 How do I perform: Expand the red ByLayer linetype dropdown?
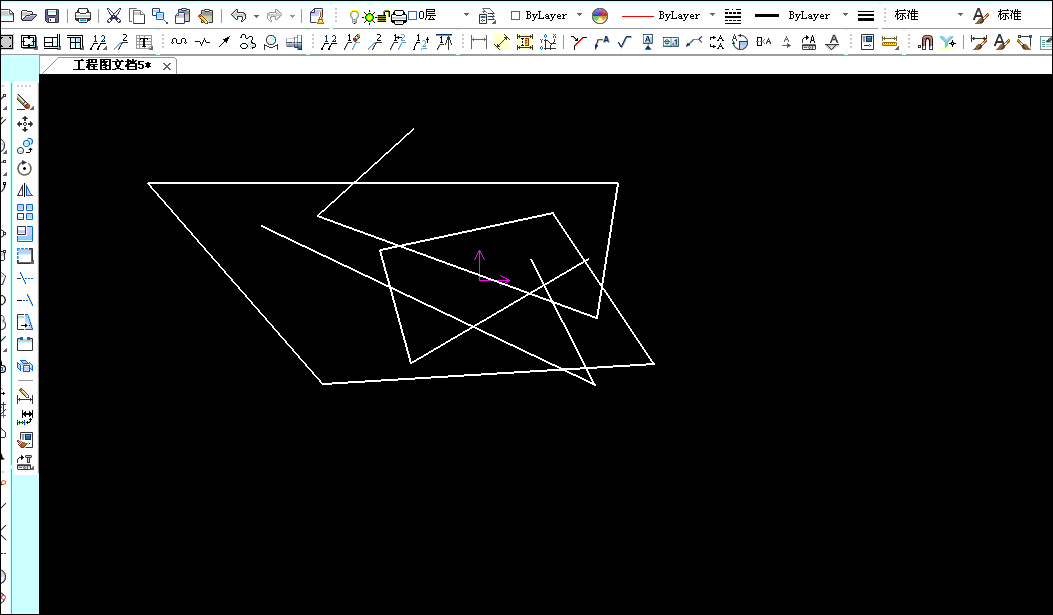click(x=712, y=16)
